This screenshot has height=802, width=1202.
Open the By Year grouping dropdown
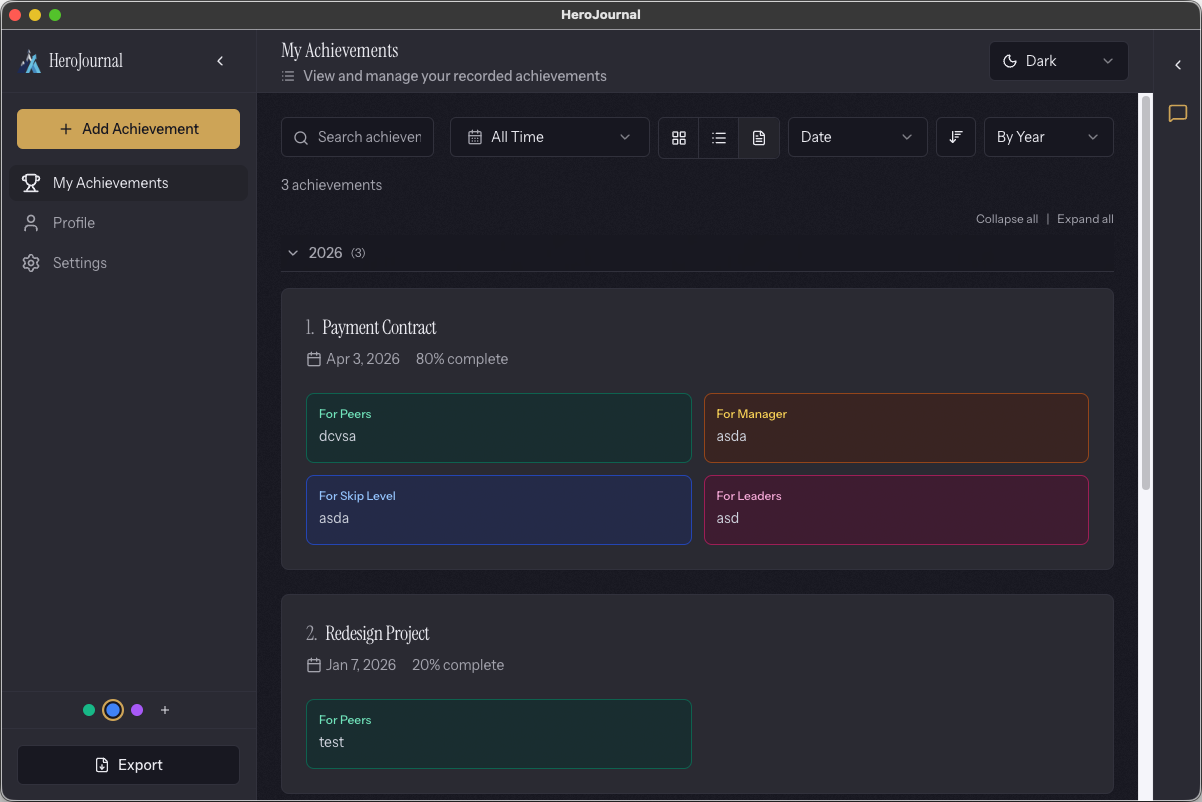1048,137
